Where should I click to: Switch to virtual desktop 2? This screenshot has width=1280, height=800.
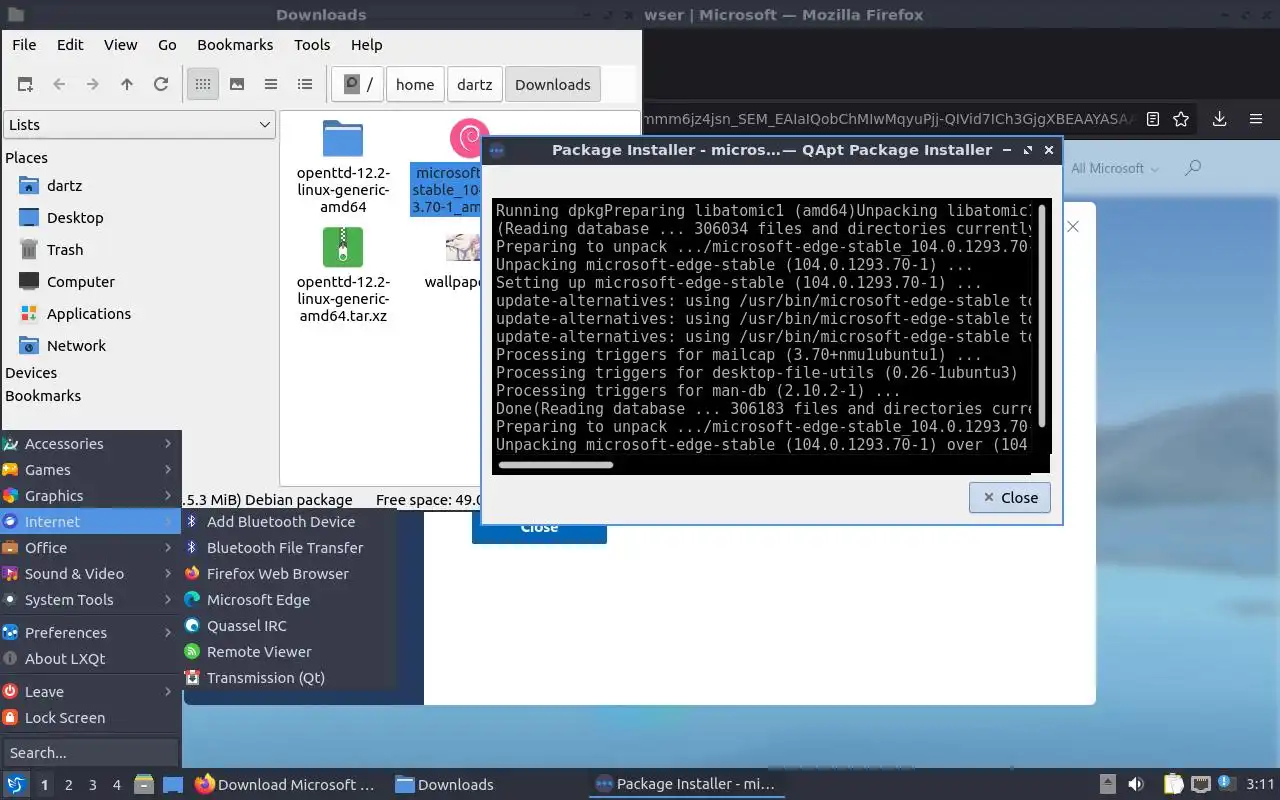coord(69,785)
